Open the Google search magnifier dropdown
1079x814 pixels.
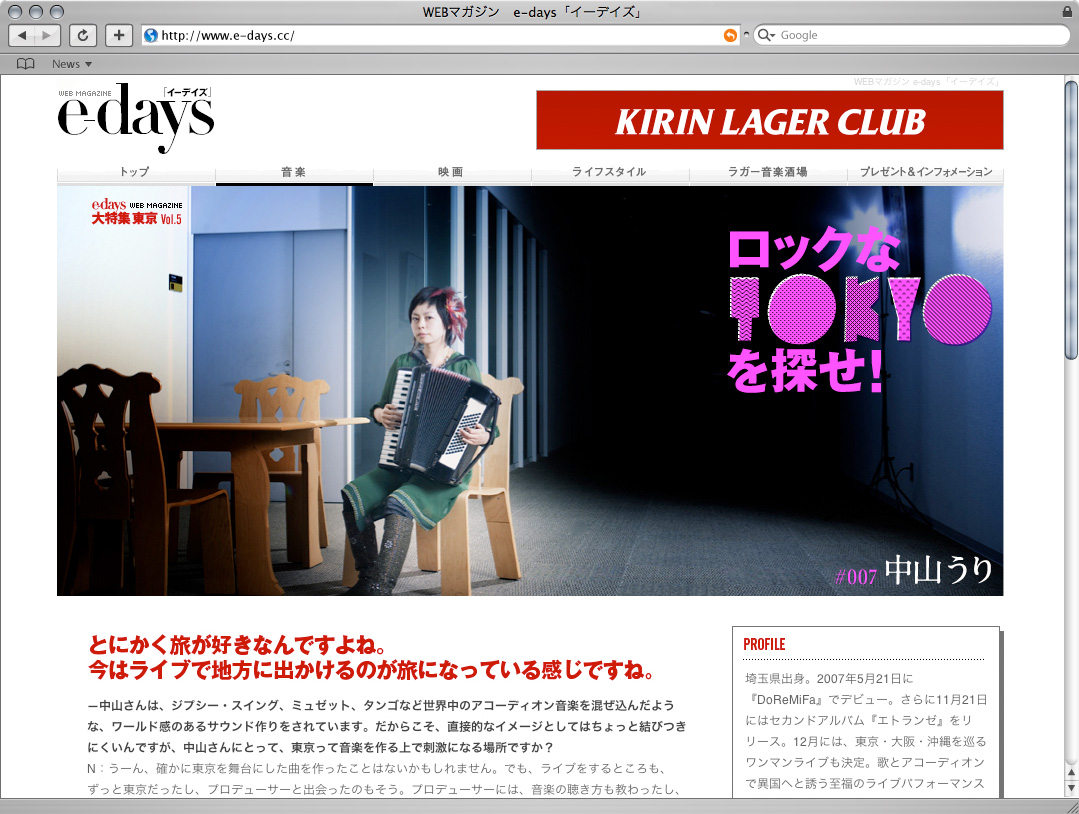[767, 35]
